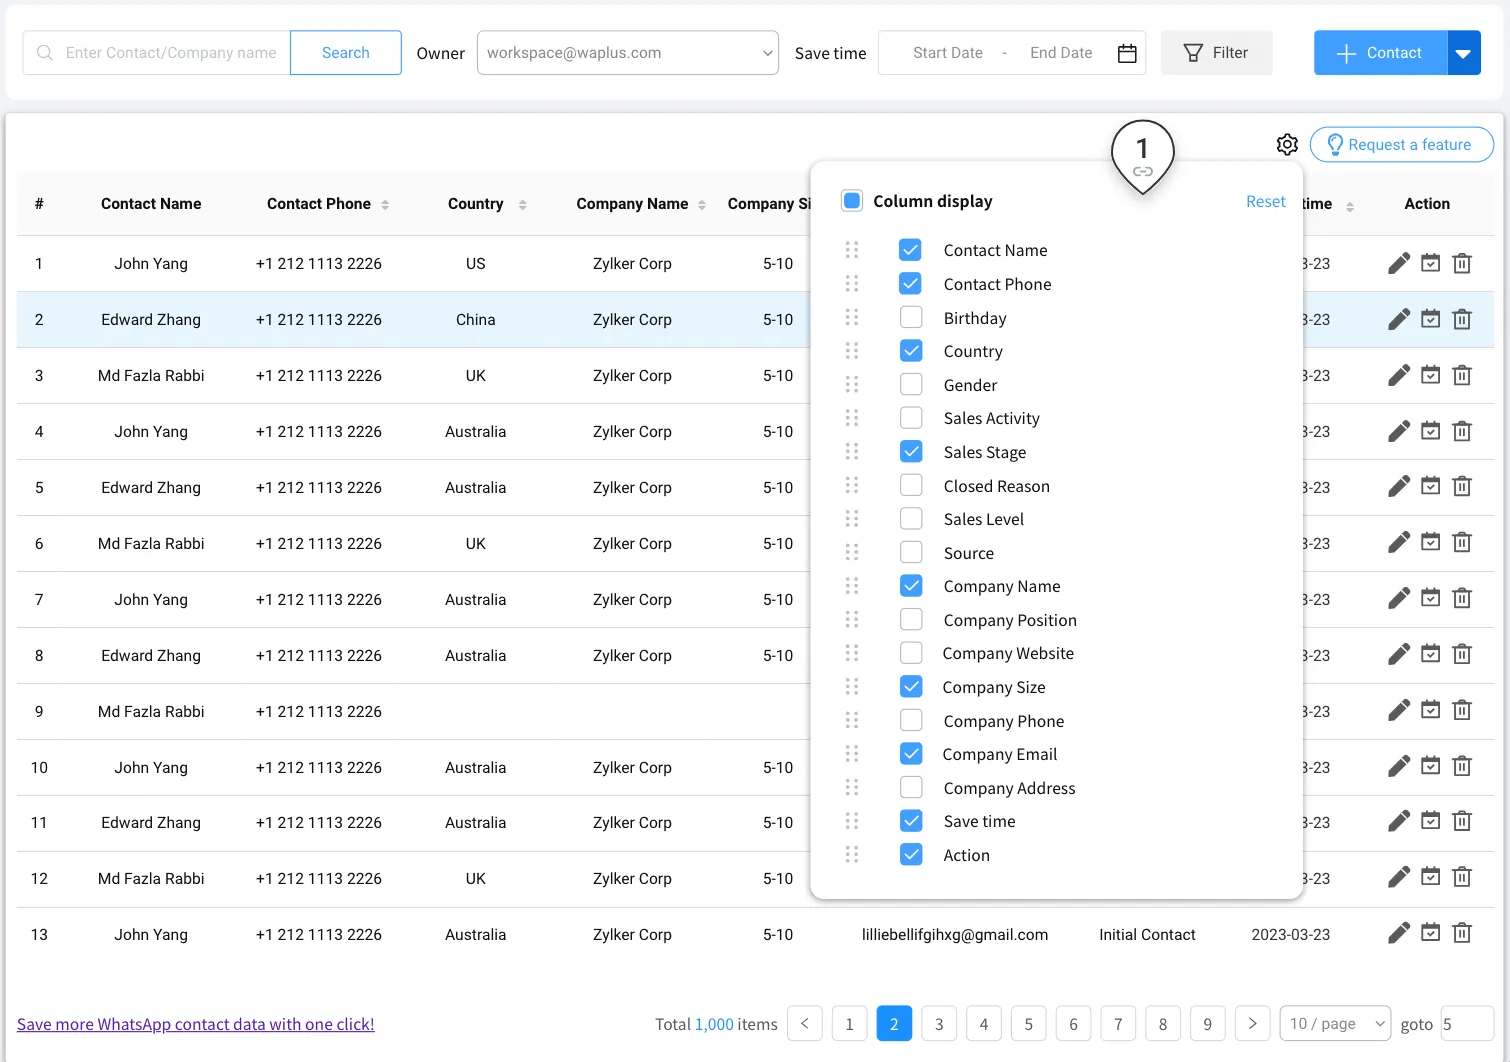Enable Birthday column checkbox
1510x1062 pixels.
[x=910, y=318]
